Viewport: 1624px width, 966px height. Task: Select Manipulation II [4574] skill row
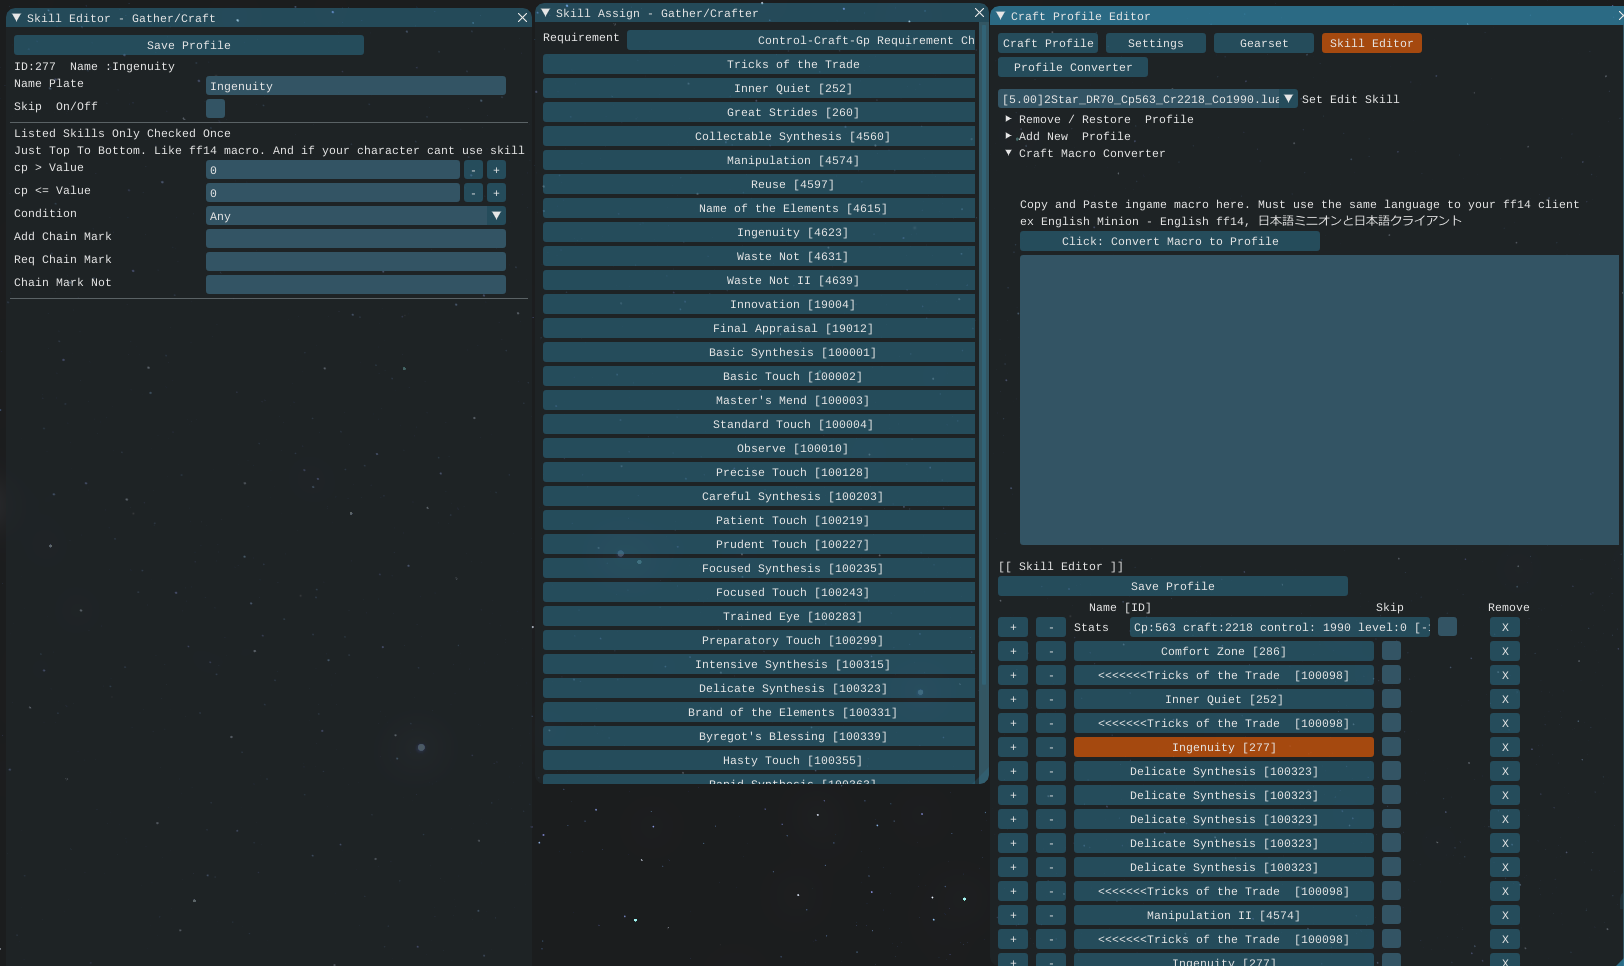coord(1224,915)
